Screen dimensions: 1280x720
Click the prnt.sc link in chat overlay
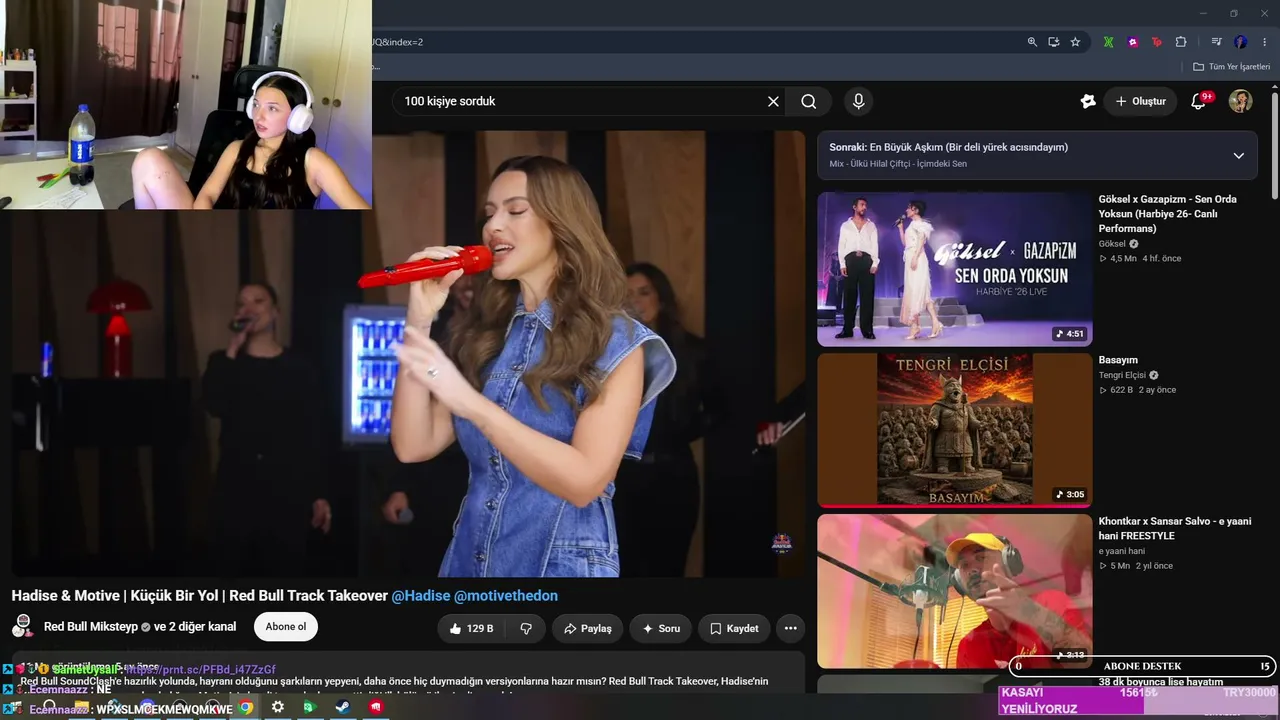199,669
